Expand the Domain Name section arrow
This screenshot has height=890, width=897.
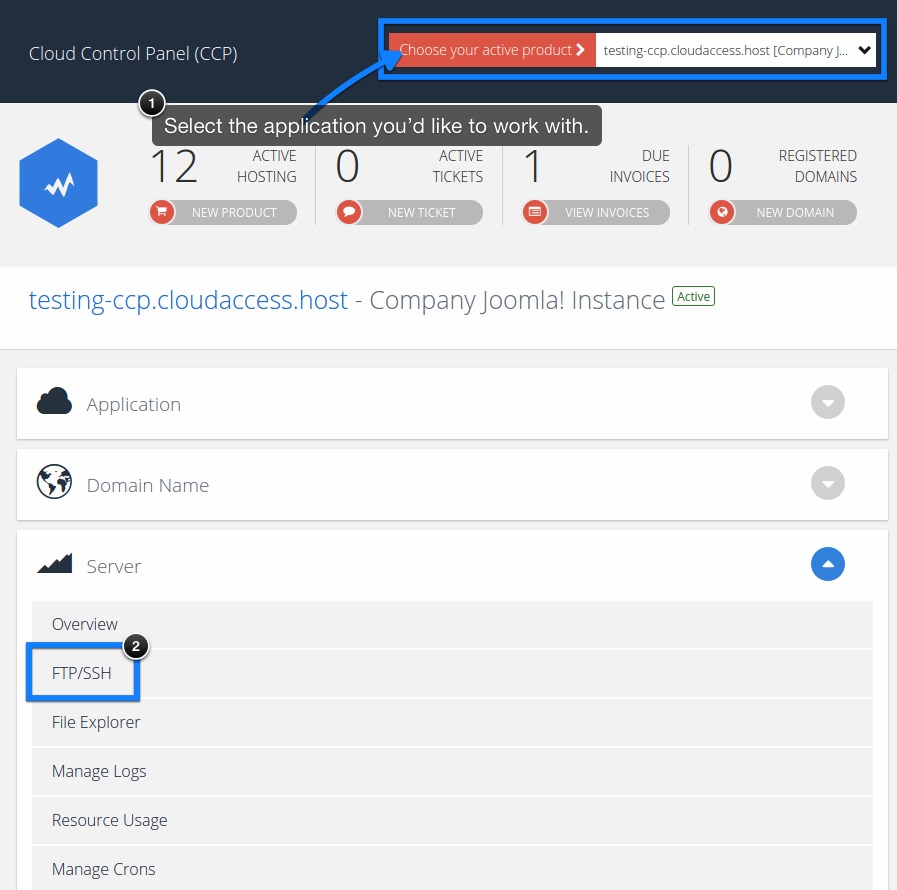[828, 483]
